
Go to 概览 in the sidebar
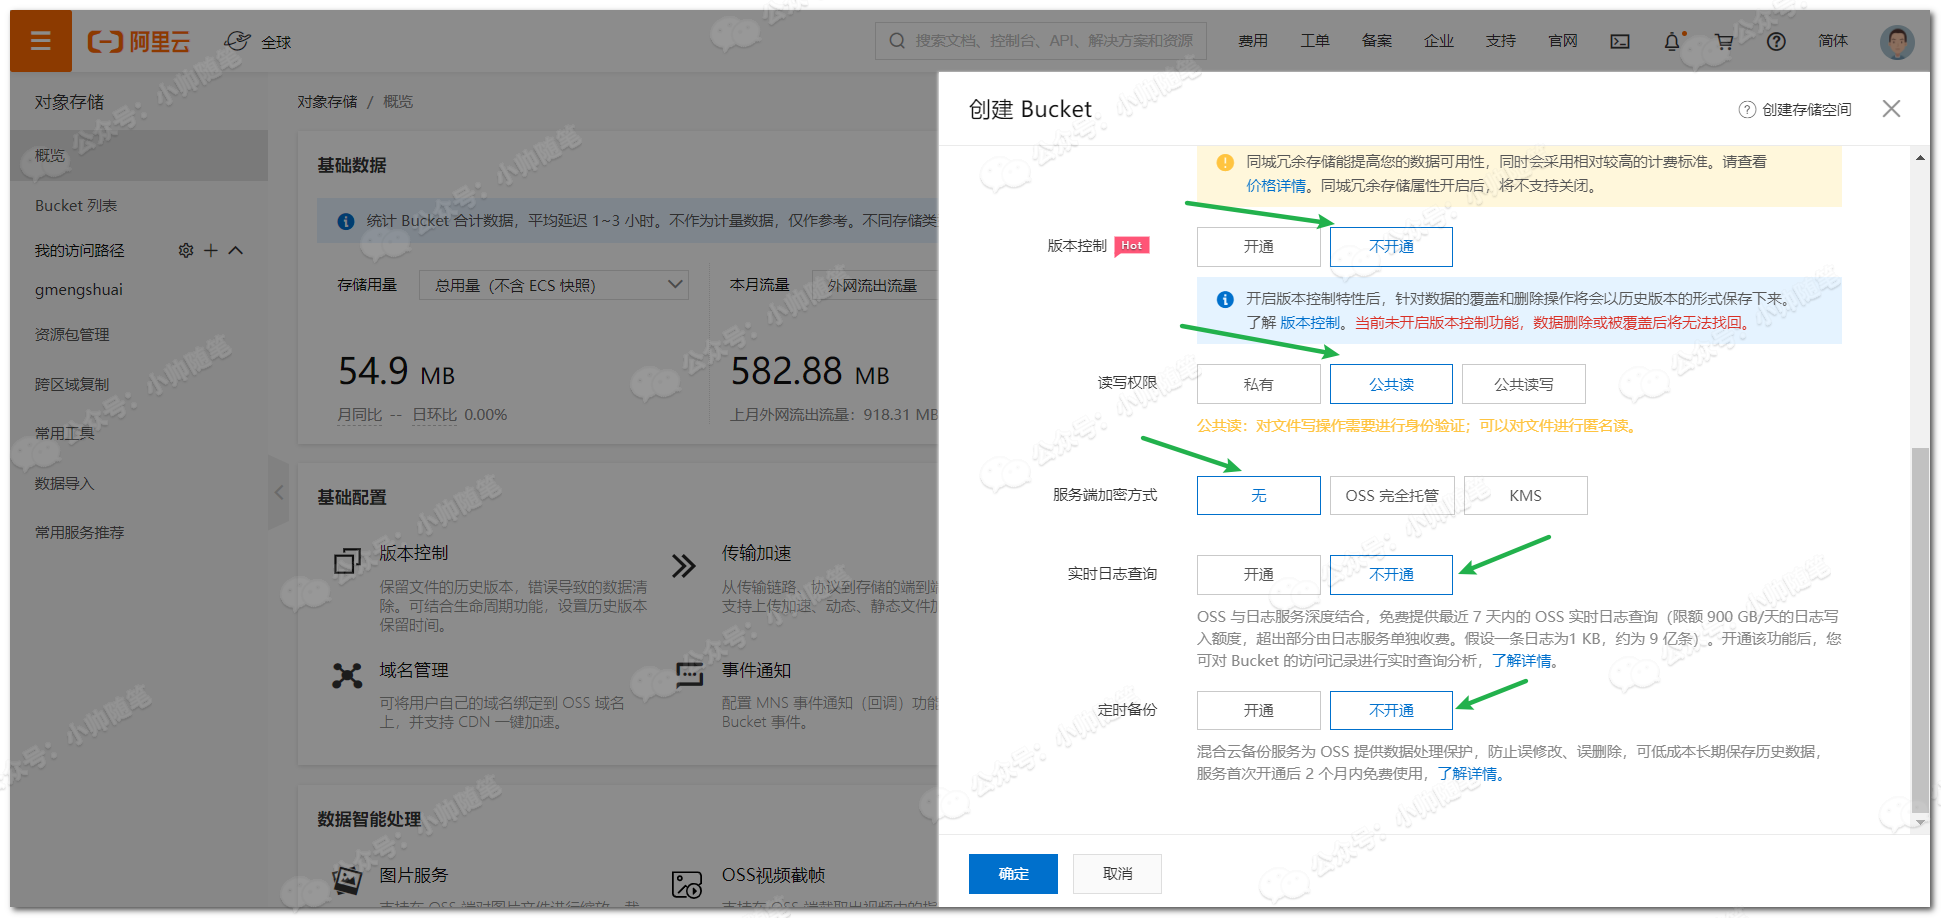click(x=139, y=155)
